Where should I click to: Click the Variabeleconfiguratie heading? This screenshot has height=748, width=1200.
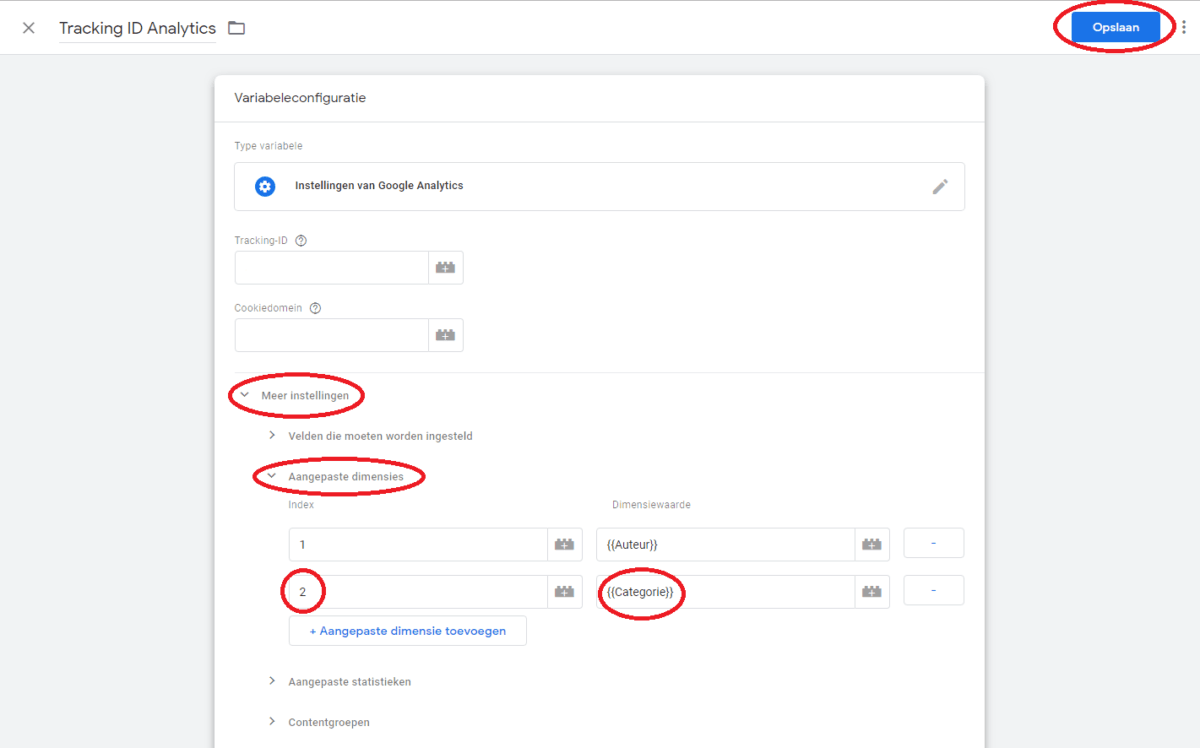(300, 98)
